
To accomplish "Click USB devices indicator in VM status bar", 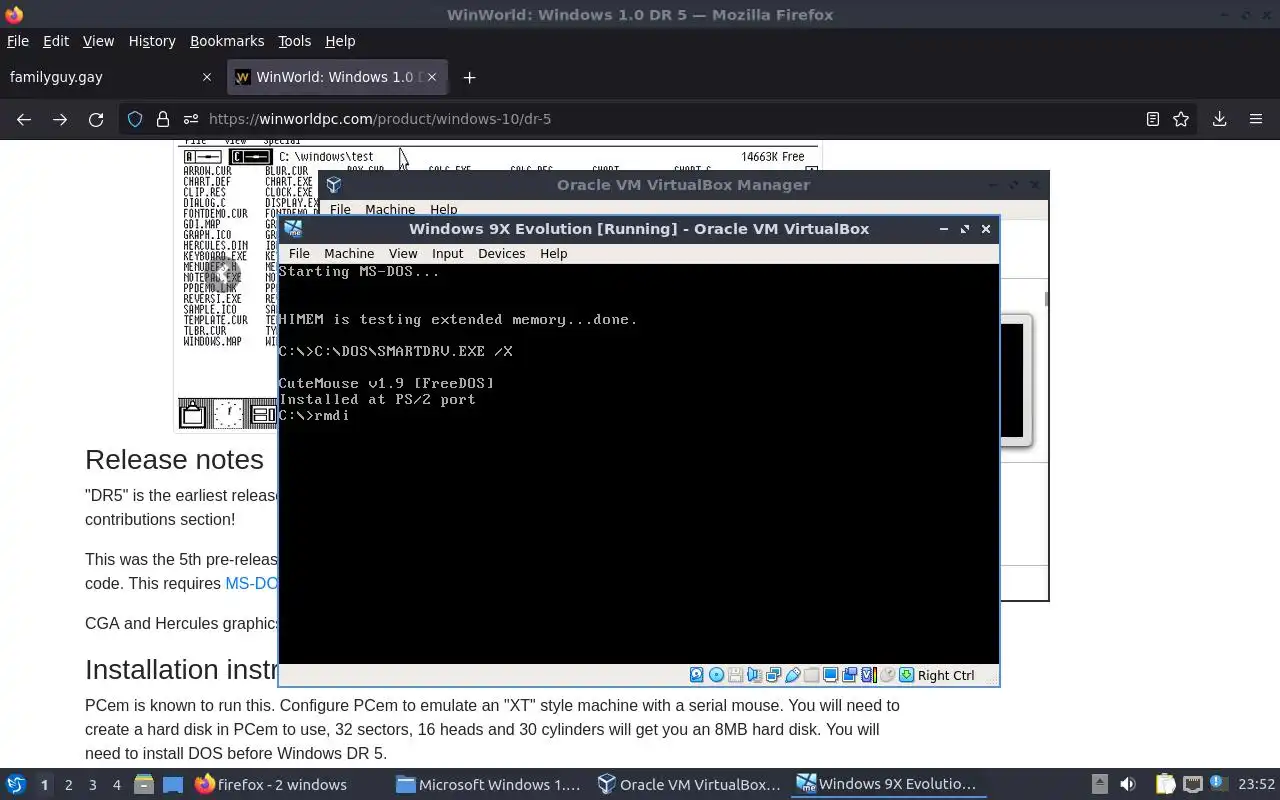I will point(792,675).
